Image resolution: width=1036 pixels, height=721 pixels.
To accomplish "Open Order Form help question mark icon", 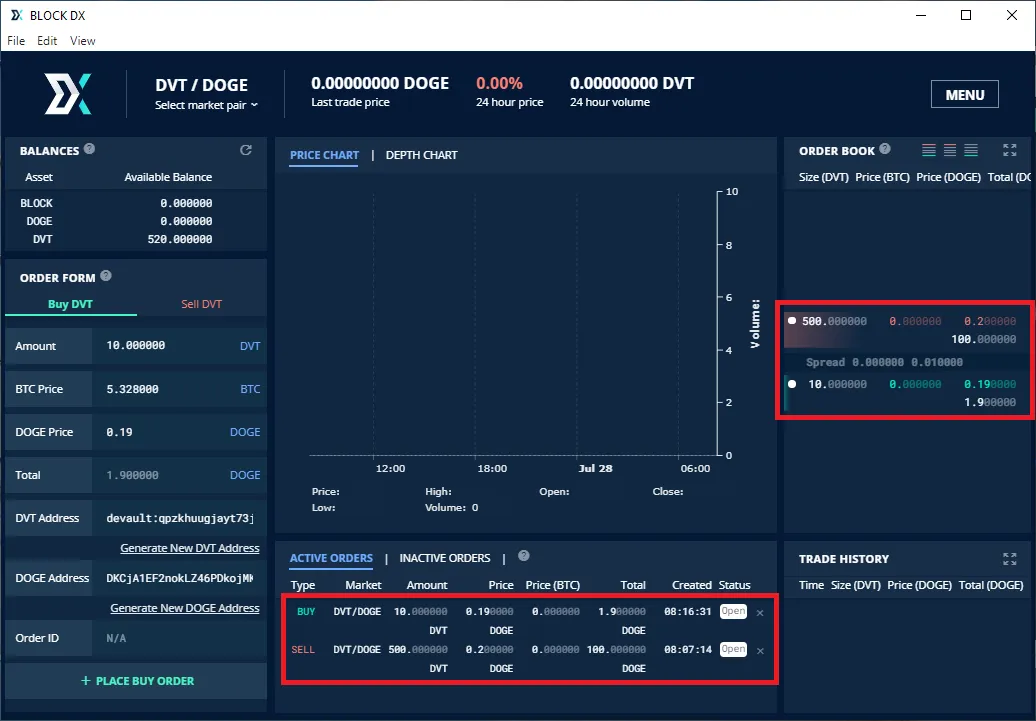I will (106, 276).
